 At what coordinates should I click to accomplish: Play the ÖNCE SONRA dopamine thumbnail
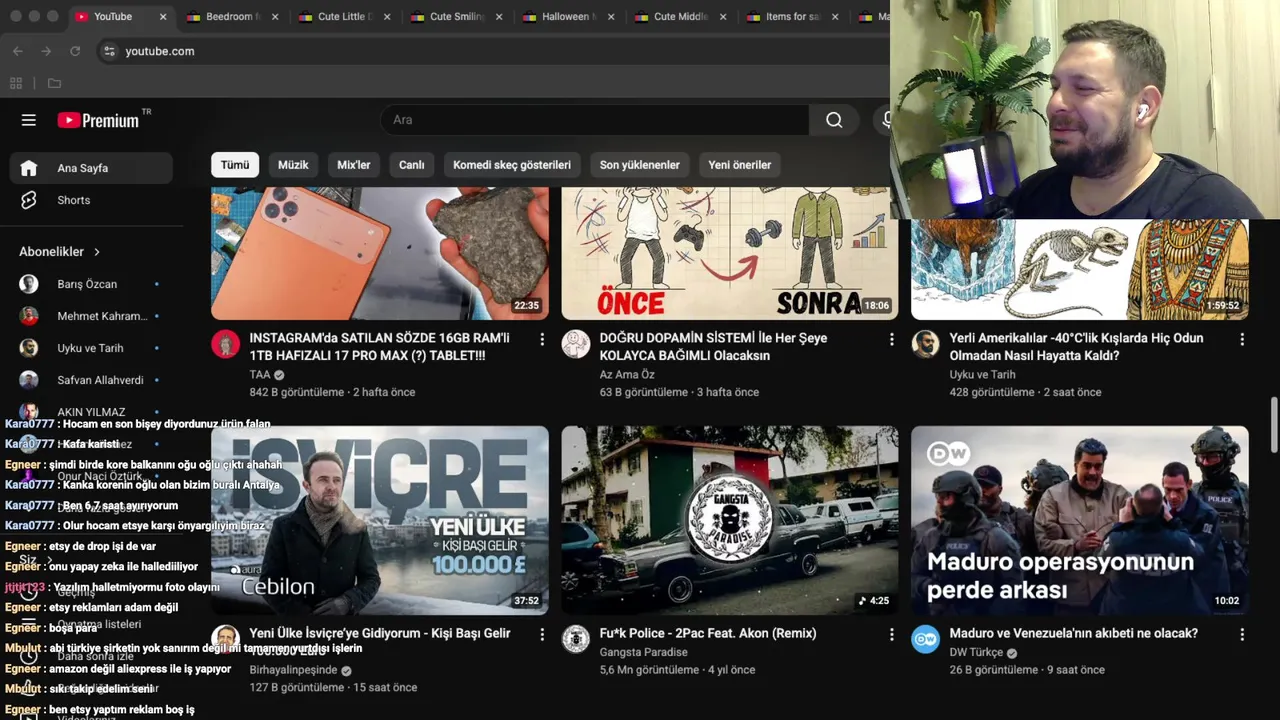tap(730, 254)
